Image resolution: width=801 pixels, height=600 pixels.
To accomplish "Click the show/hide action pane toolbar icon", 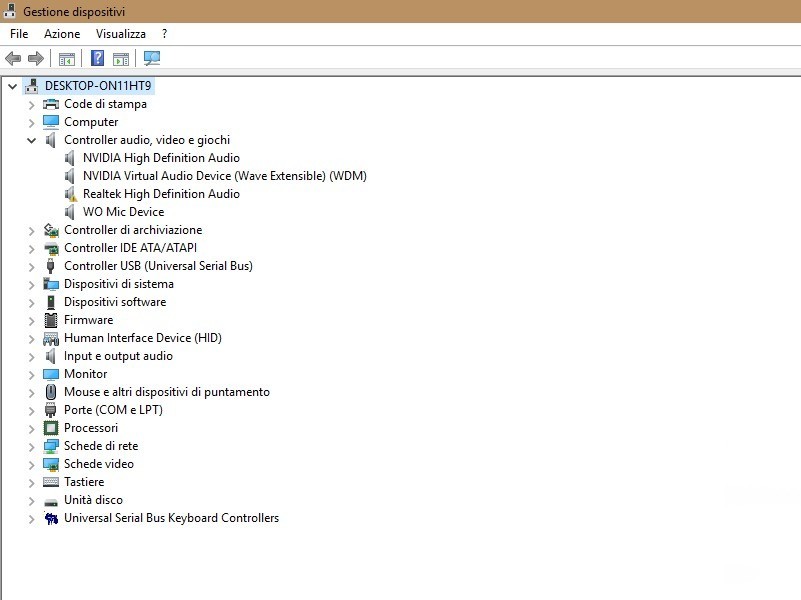I will click(121, 59).
